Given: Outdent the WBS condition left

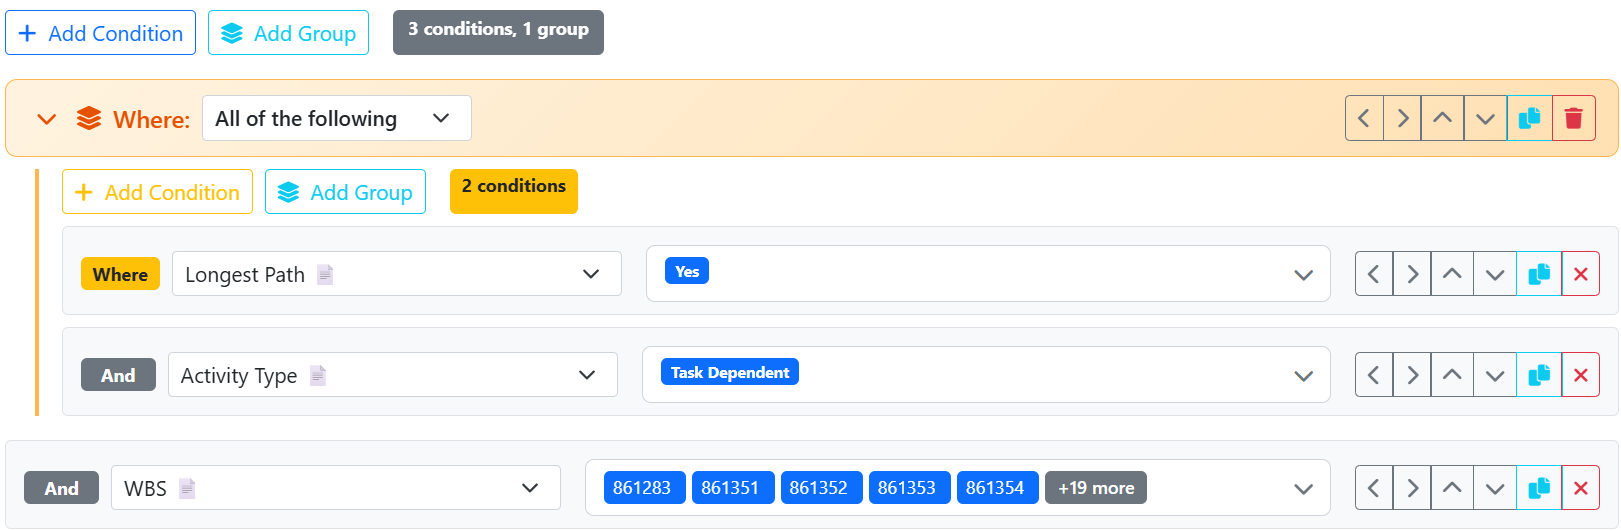Looking at the screenshot, I should tap(1374, 488).
